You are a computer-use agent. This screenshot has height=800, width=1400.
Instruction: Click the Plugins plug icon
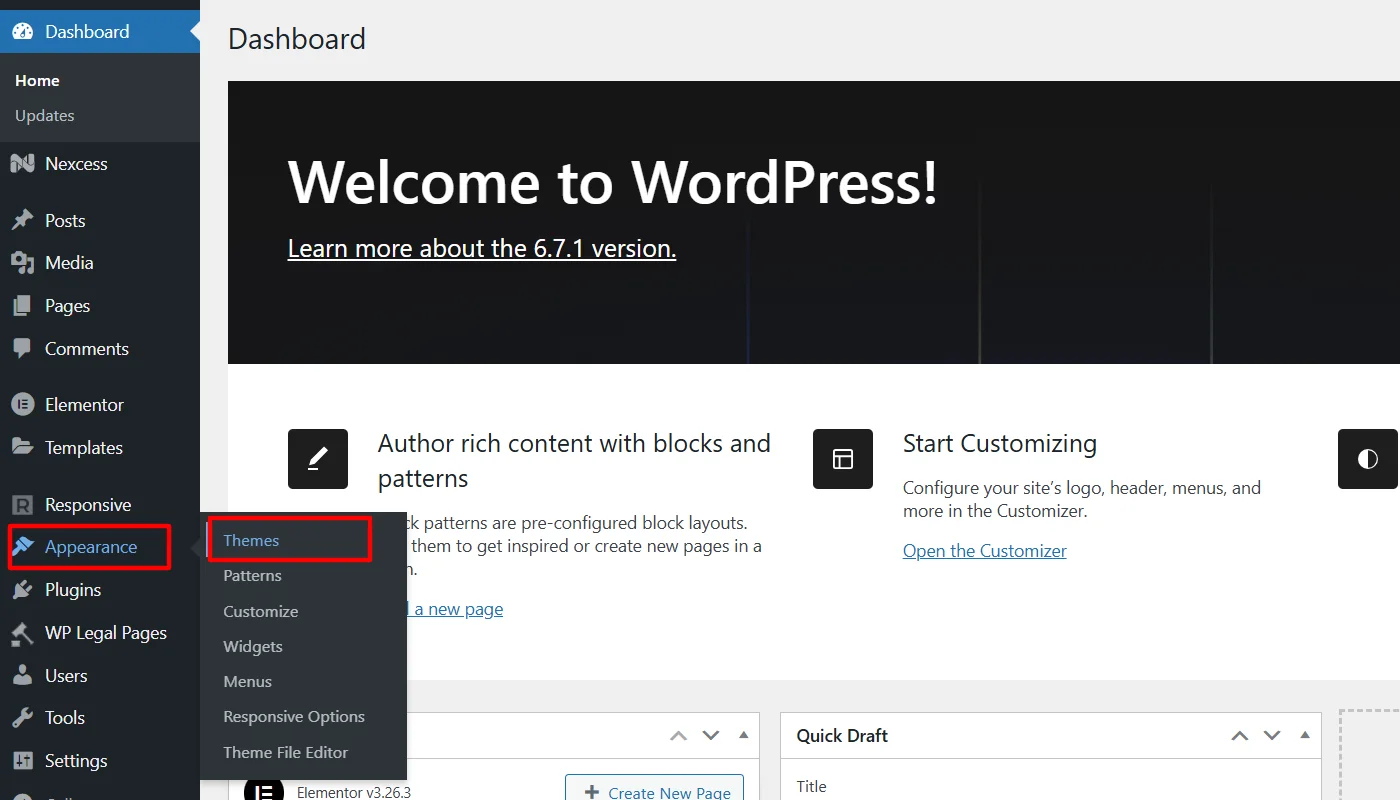tap(22, 590)
